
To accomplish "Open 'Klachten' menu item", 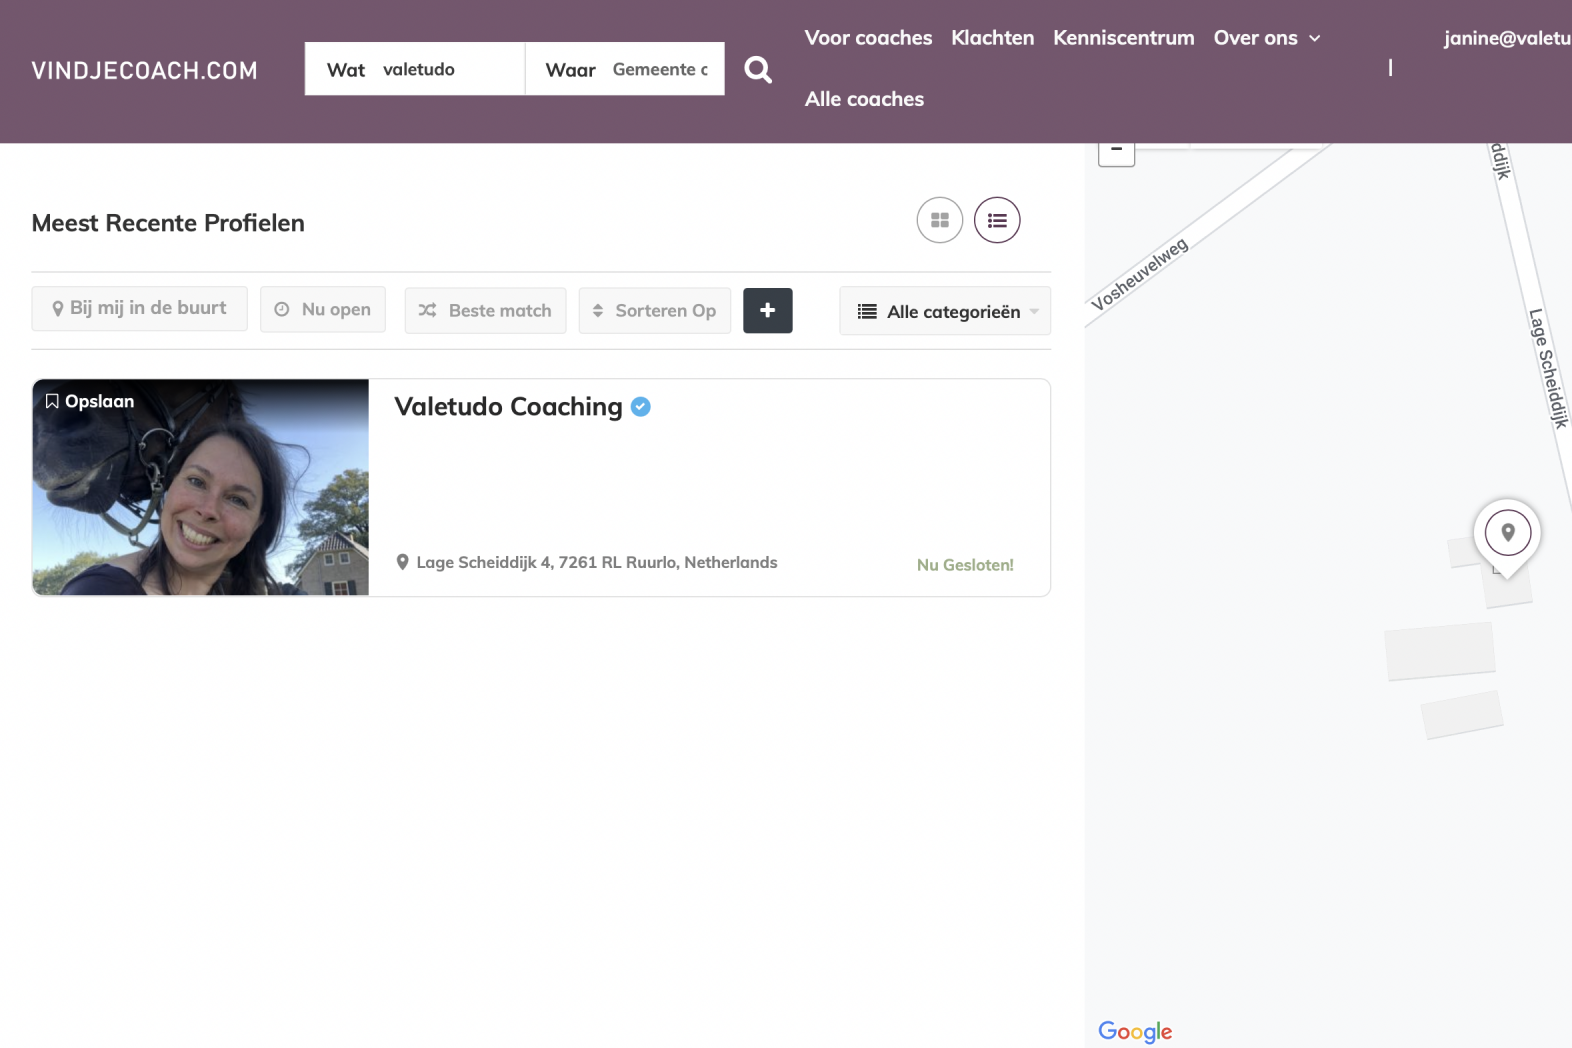I will tap(993, 38).
